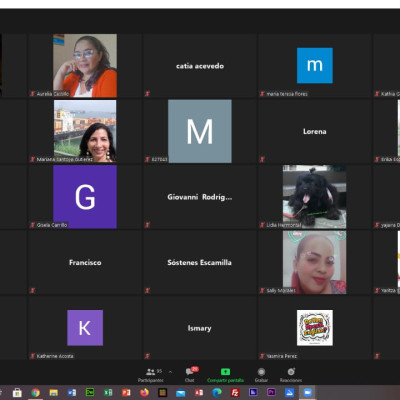This screenshot has height=400, width=400.
Task: Click the catia acevedo participant tile
Action: [x=200, y=65]
